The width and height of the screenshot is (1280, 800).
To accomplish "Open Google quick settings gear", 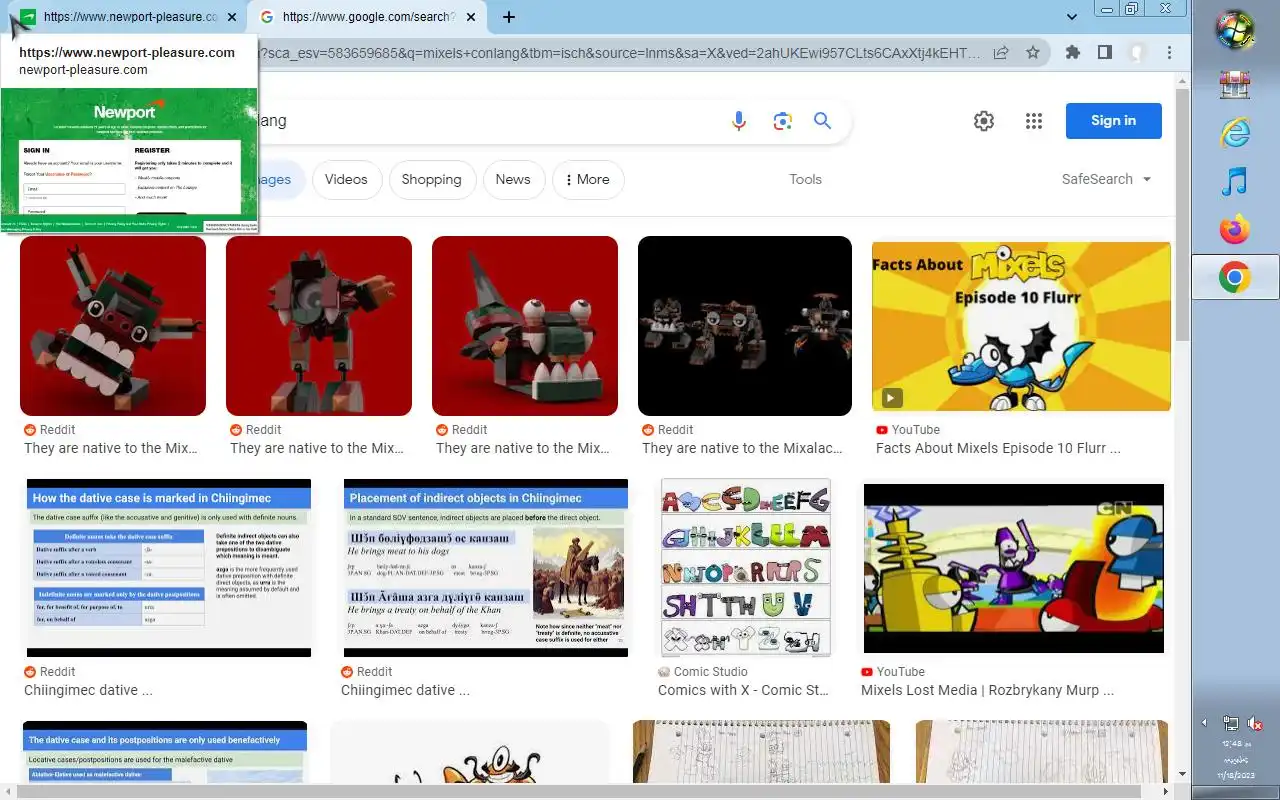I will pos(984,121).
